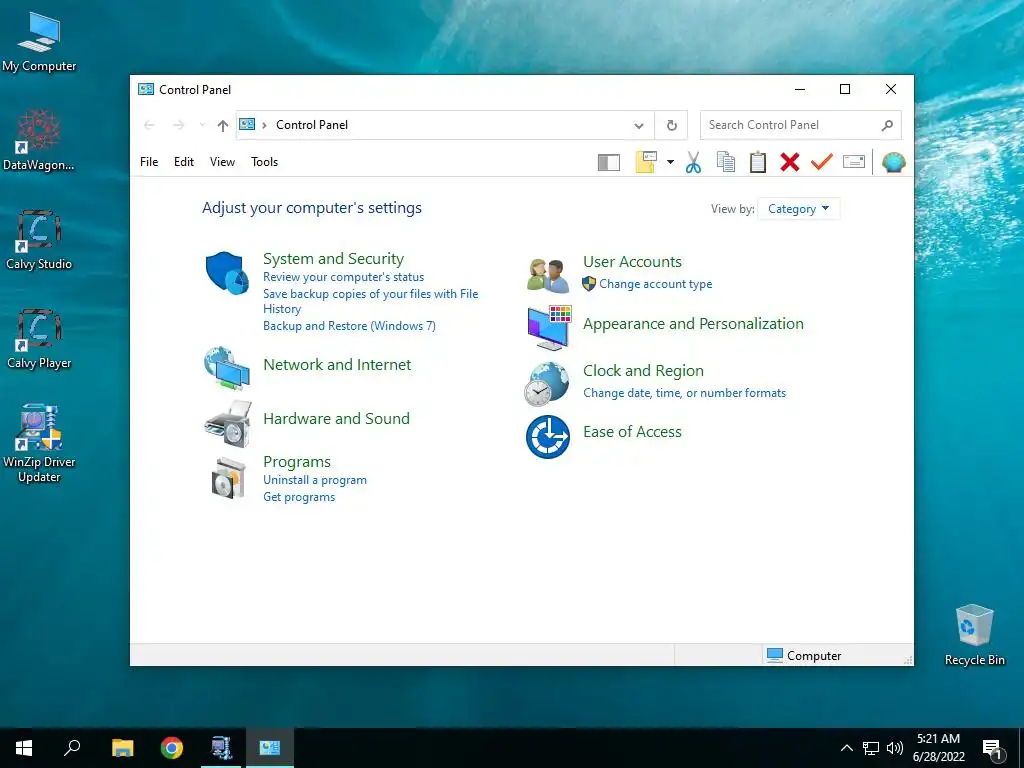
Task: Click the search magnifier icon
Action: point(887,125)
